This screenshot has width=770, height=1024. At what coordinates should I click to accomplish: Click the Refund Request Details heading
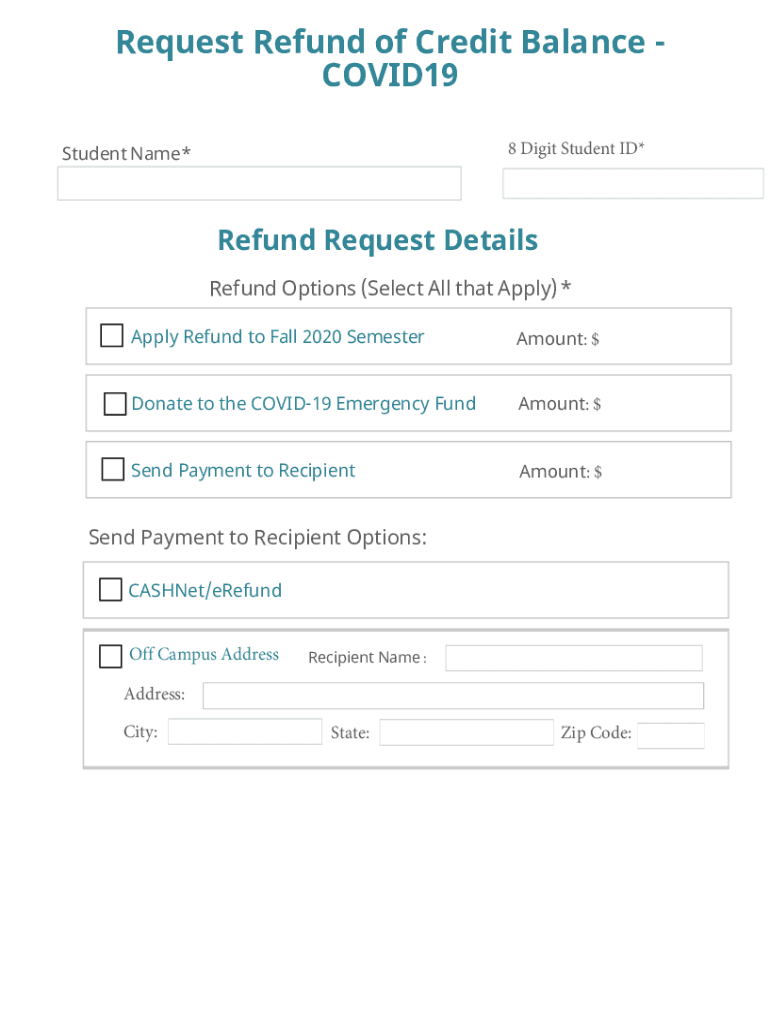click(377, 240)
